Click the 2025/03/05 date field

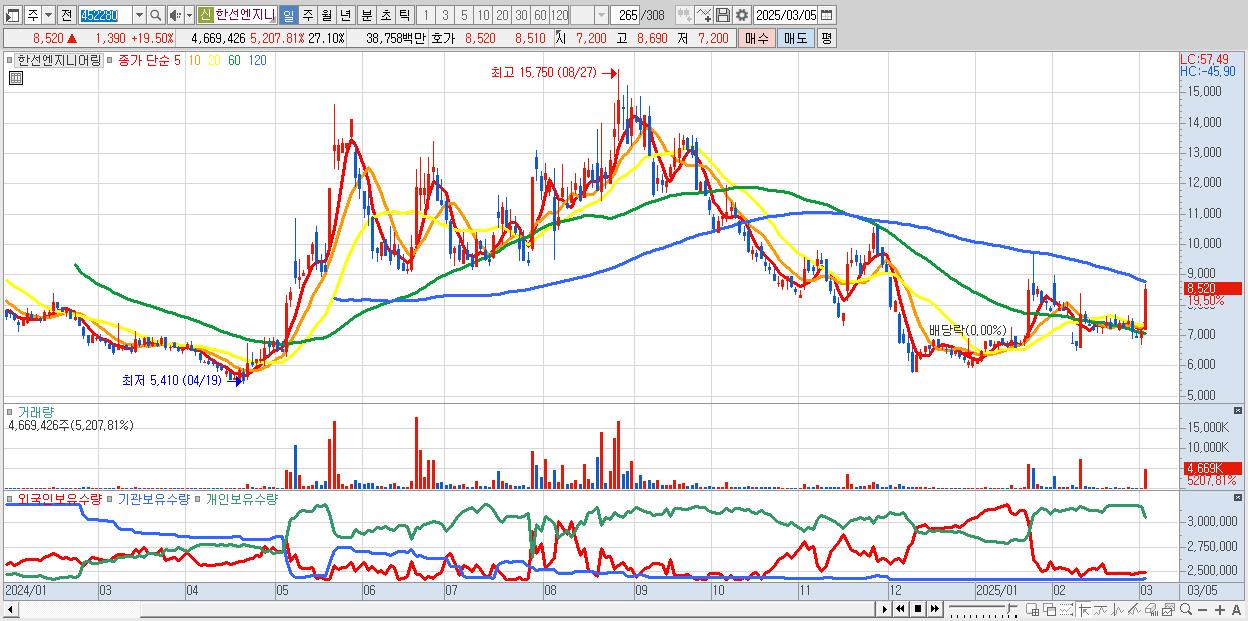coord(785,15)
